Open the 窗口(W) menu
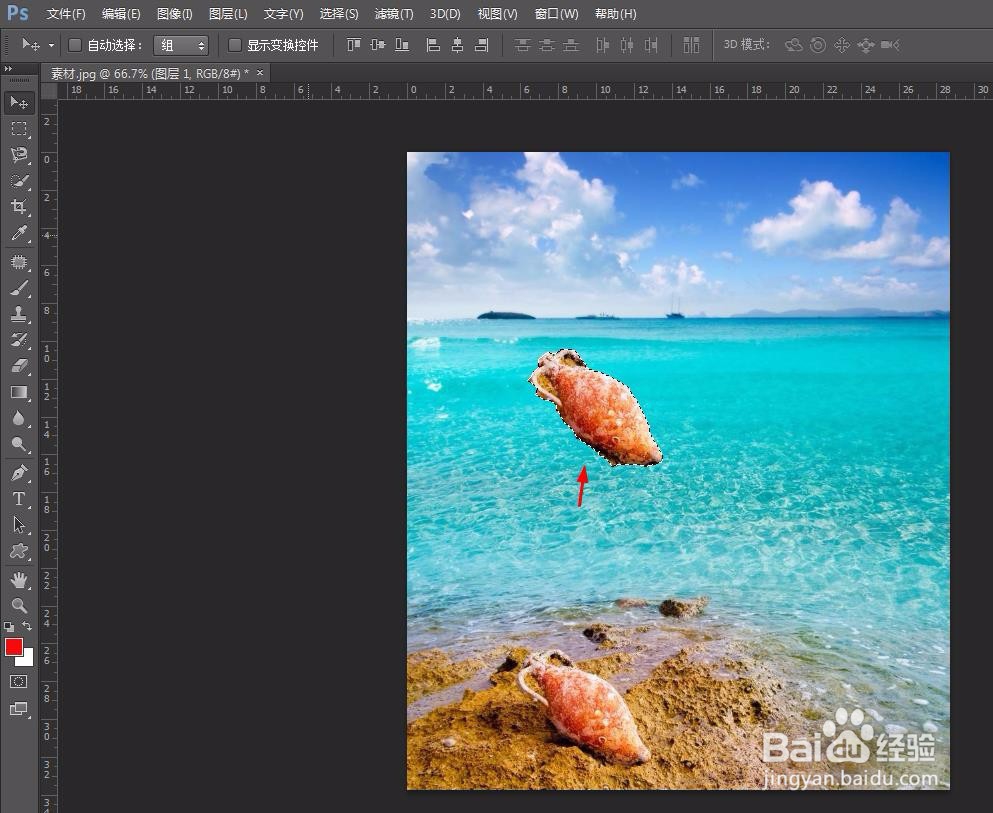Viewport: 993px width, 813px height. (x=556, y=13)
